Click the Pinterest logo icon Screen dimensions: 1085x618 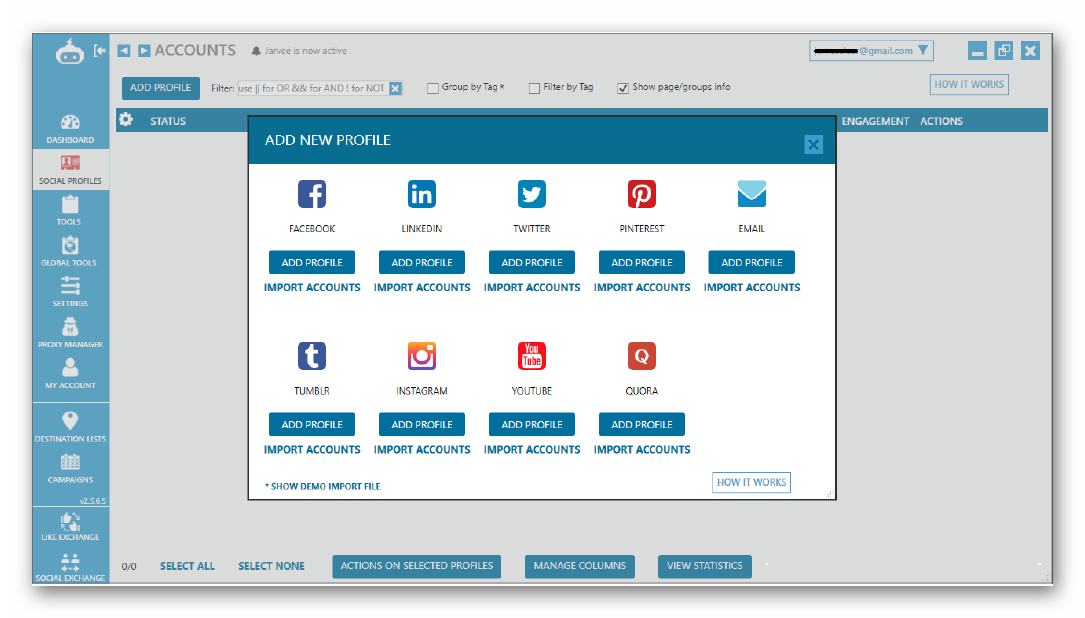coord(641,194)
